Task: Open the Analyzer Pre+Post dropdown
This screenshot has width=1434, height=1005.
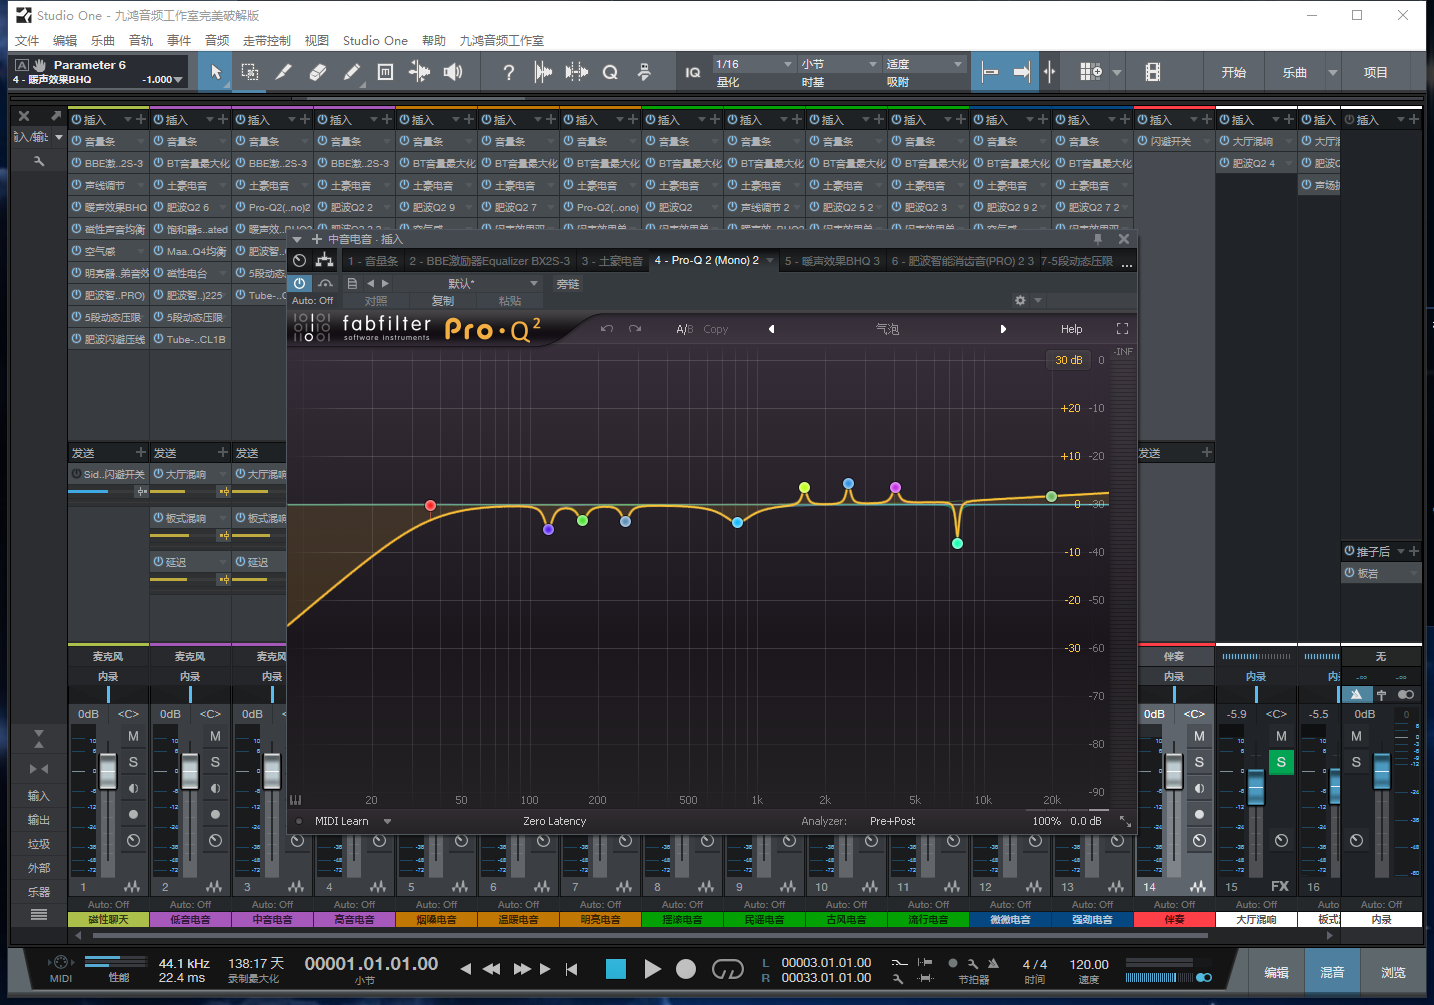Action: [894, 820]
